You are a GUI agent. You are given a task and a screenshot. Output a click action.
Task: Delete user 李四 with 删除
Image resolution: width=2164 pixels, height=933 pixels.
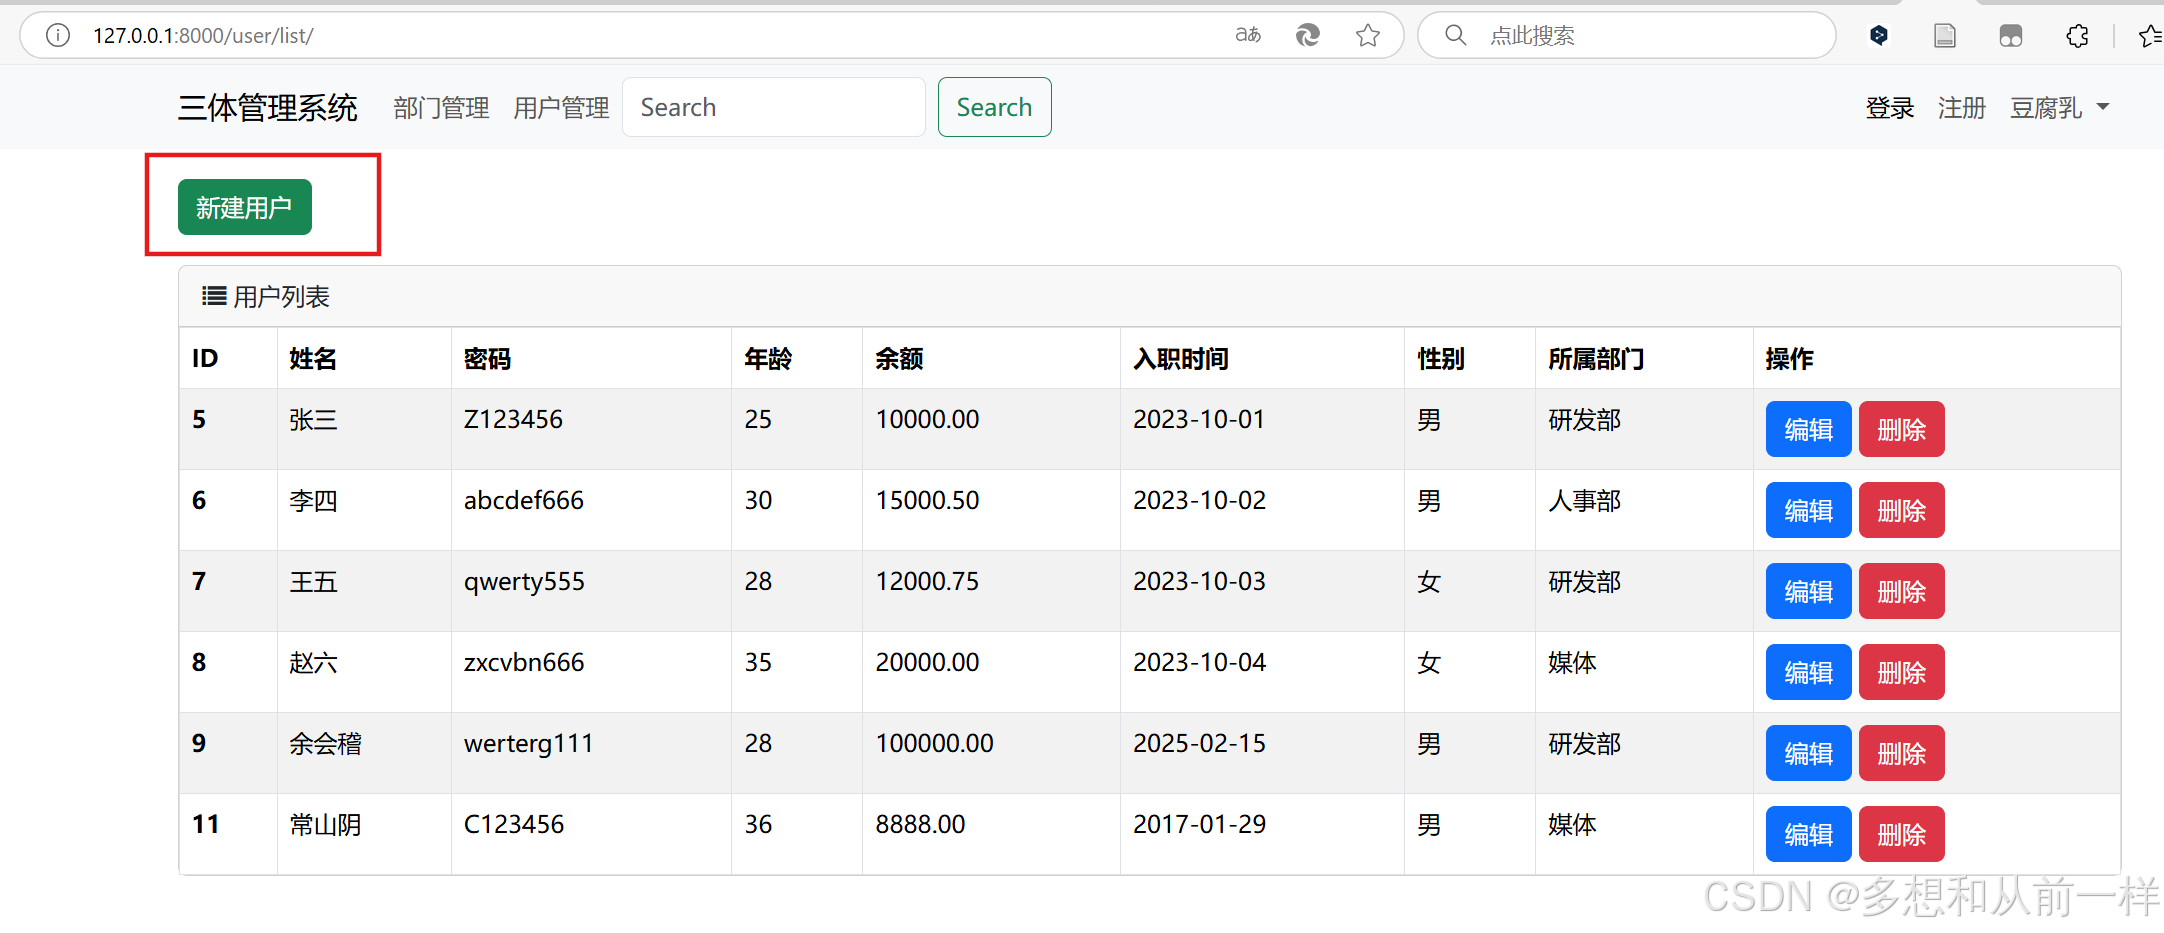click(x=1901, y=510)
